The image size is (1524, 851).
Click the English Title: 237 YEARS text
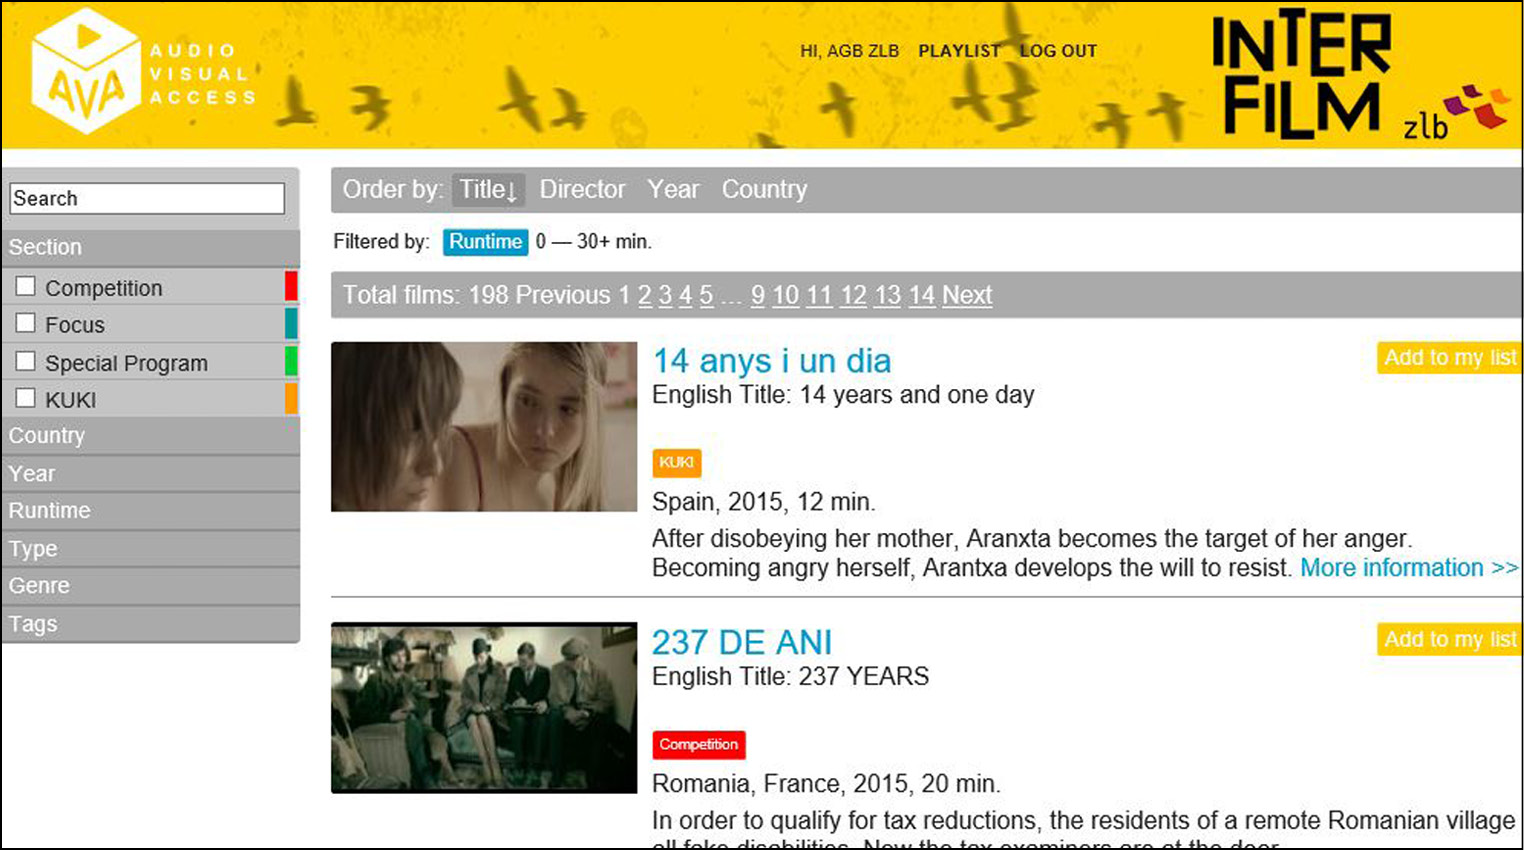point(790,677)
